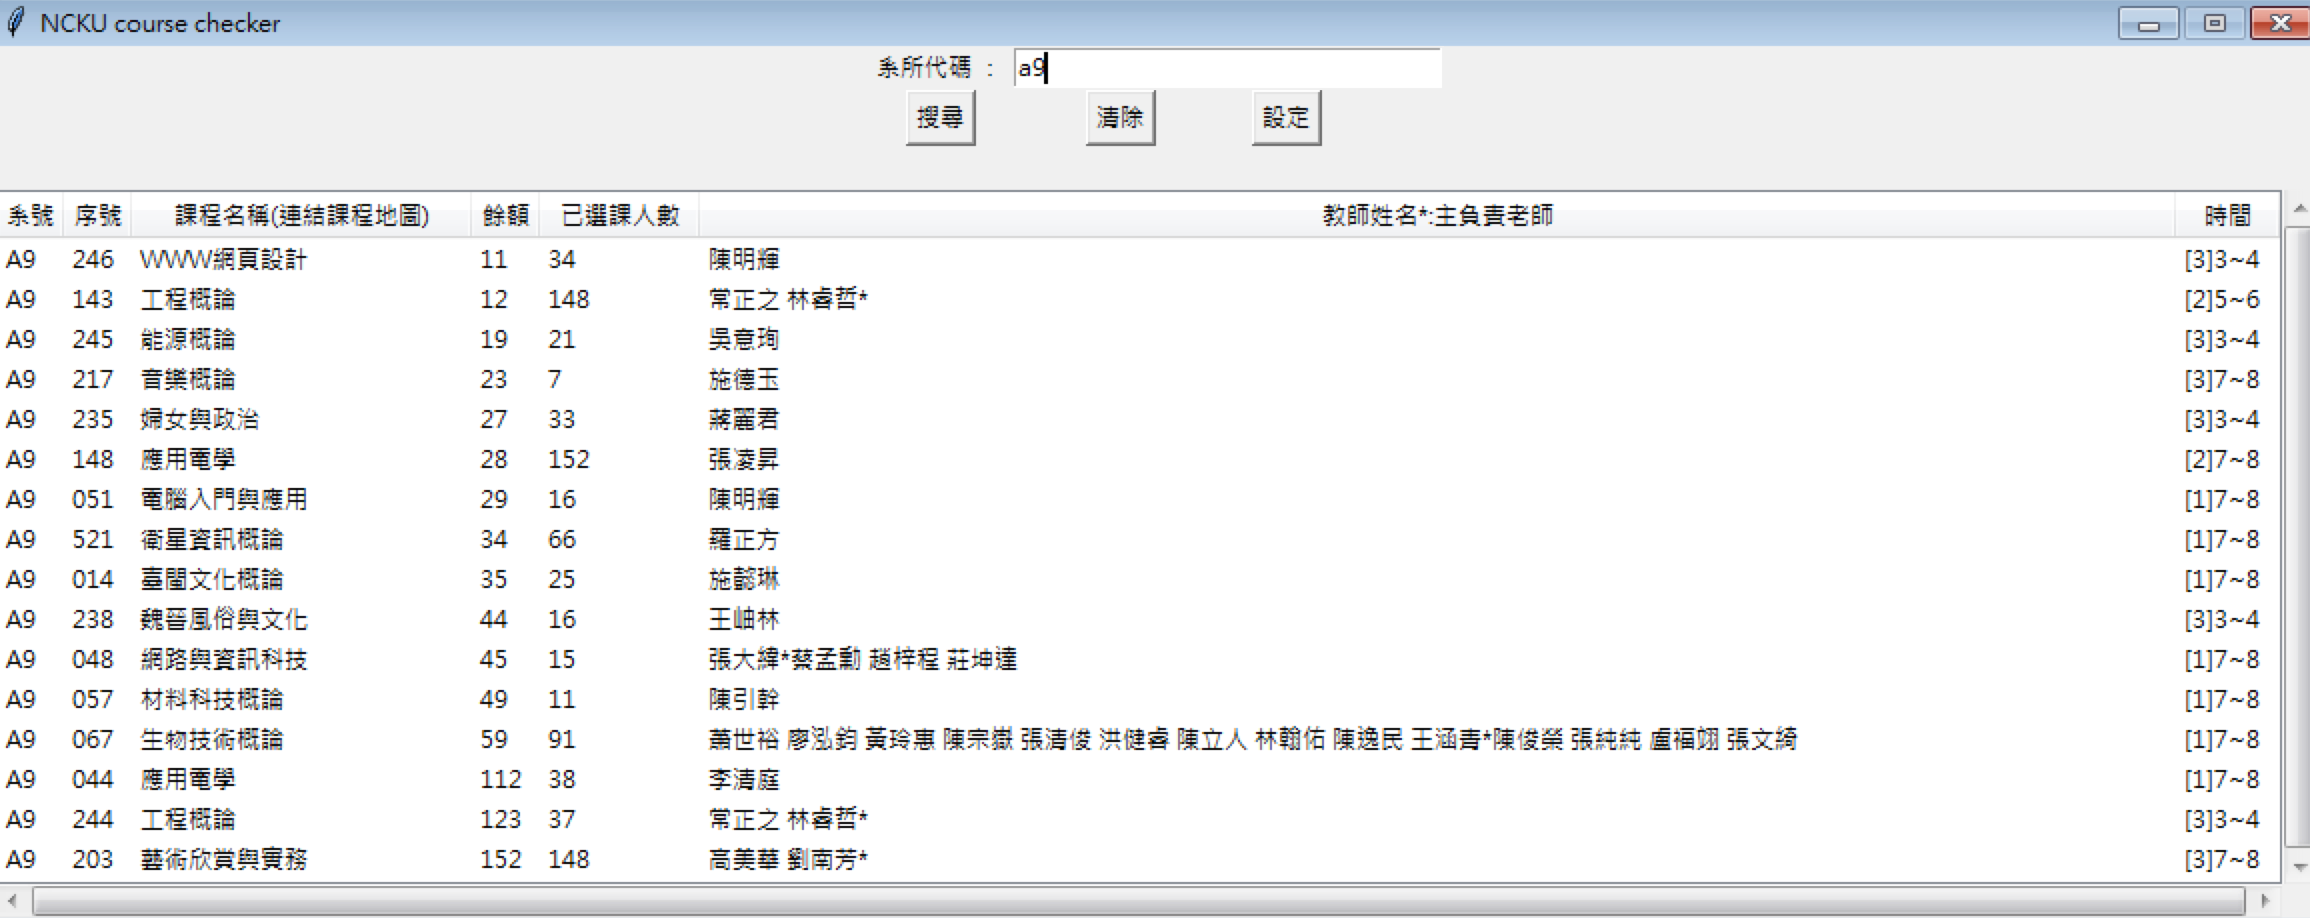
Task: Select the 生物技術概論 course row
Action: (1140, 739)
